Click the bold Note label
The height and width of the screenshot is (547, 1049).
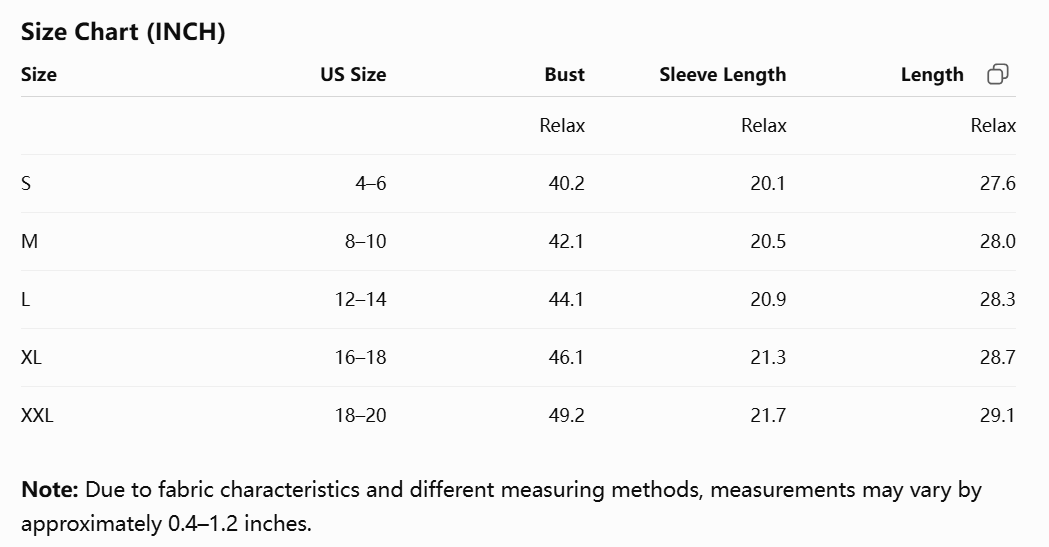(50, 489)
